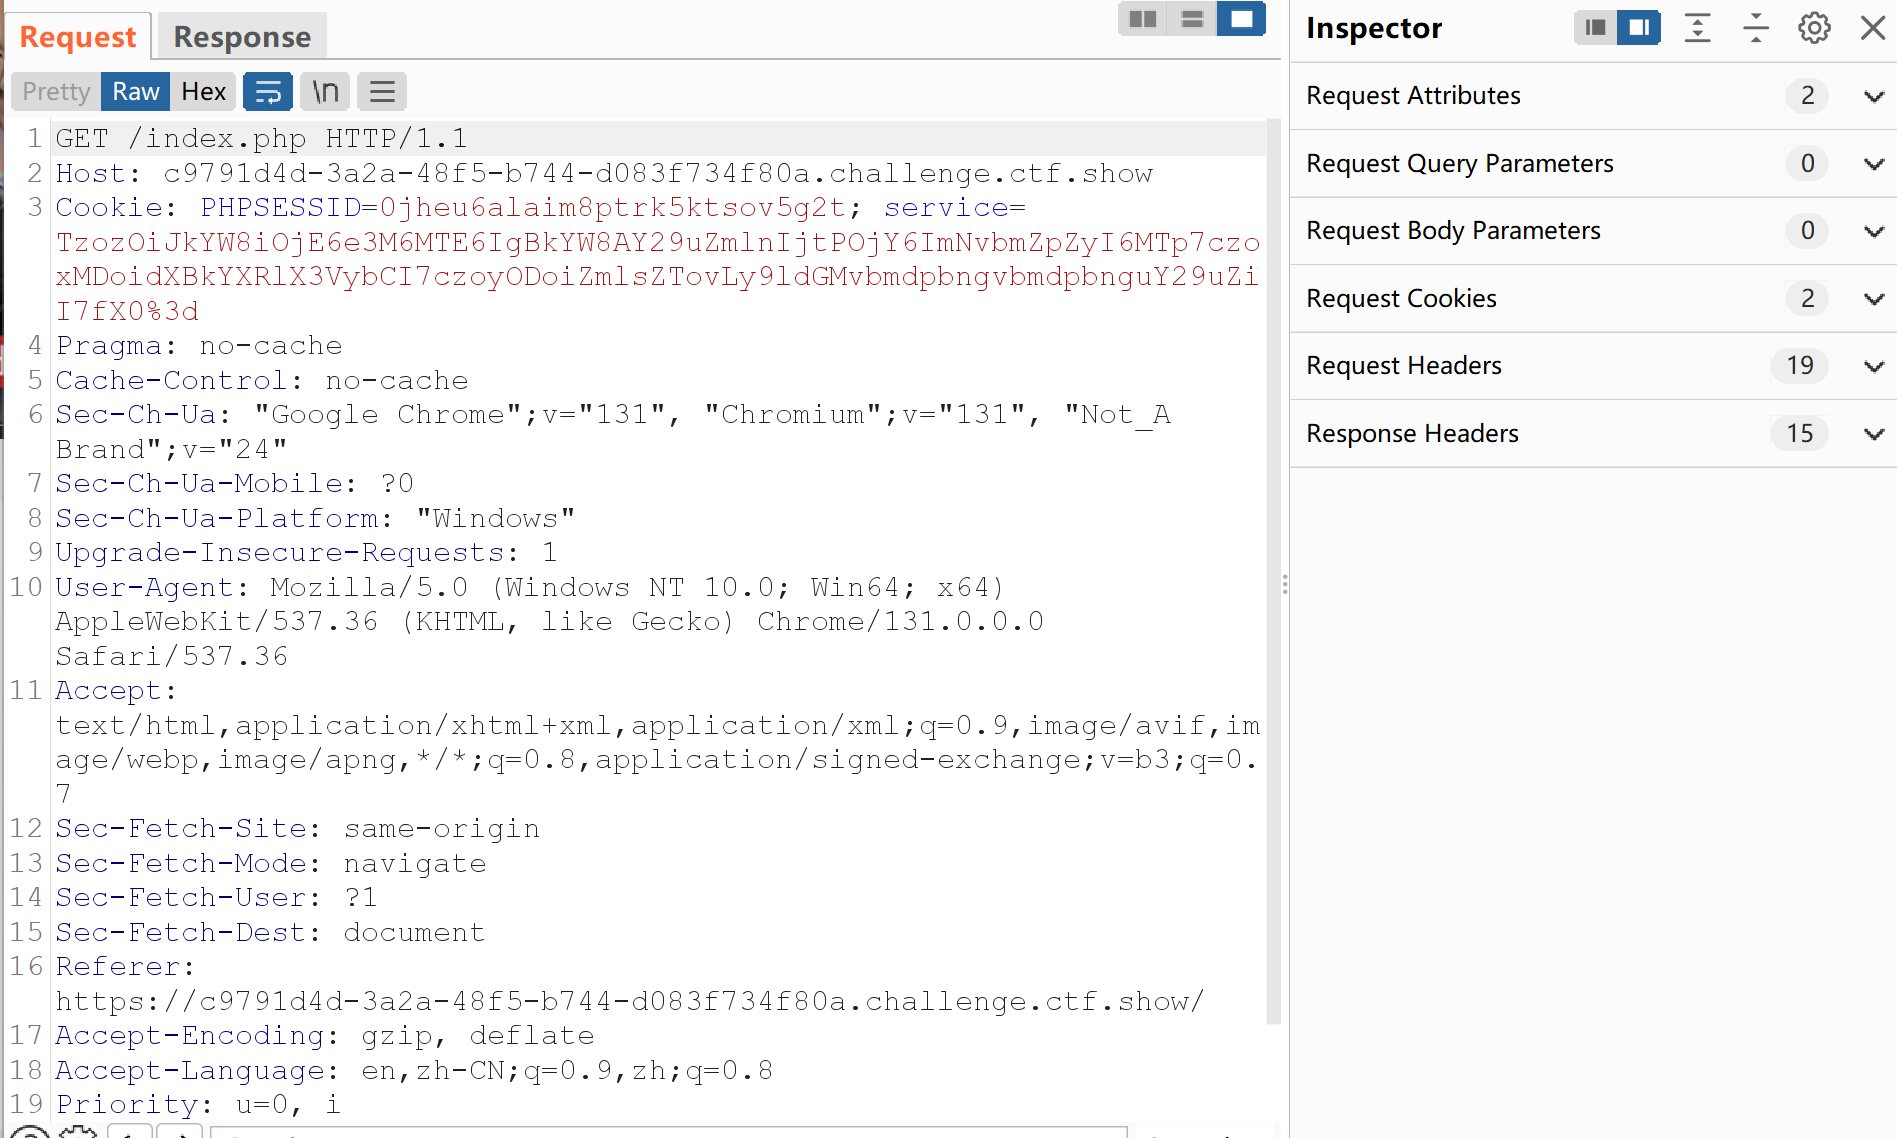Collapse all Inspector sections
The height and width of the screenshot is (1138, 1897).
tap(1756, 28)
